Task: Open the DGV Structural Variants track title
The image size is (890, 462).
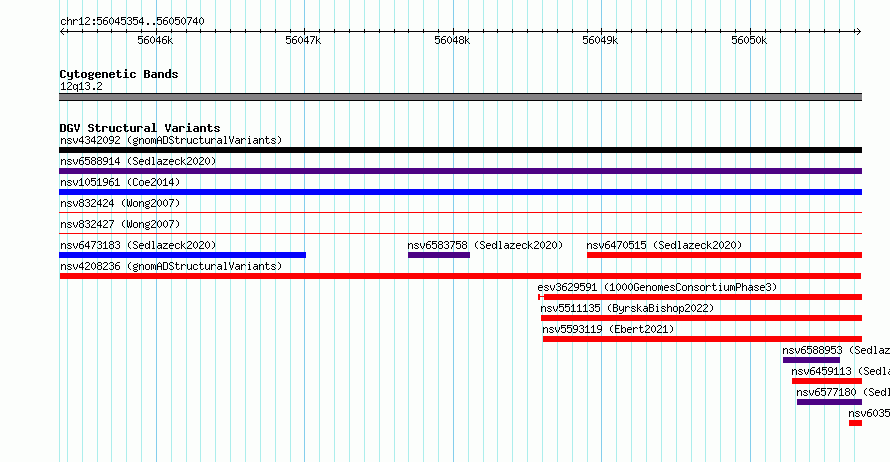Action: pyautogui.click(x=140, y=128)
